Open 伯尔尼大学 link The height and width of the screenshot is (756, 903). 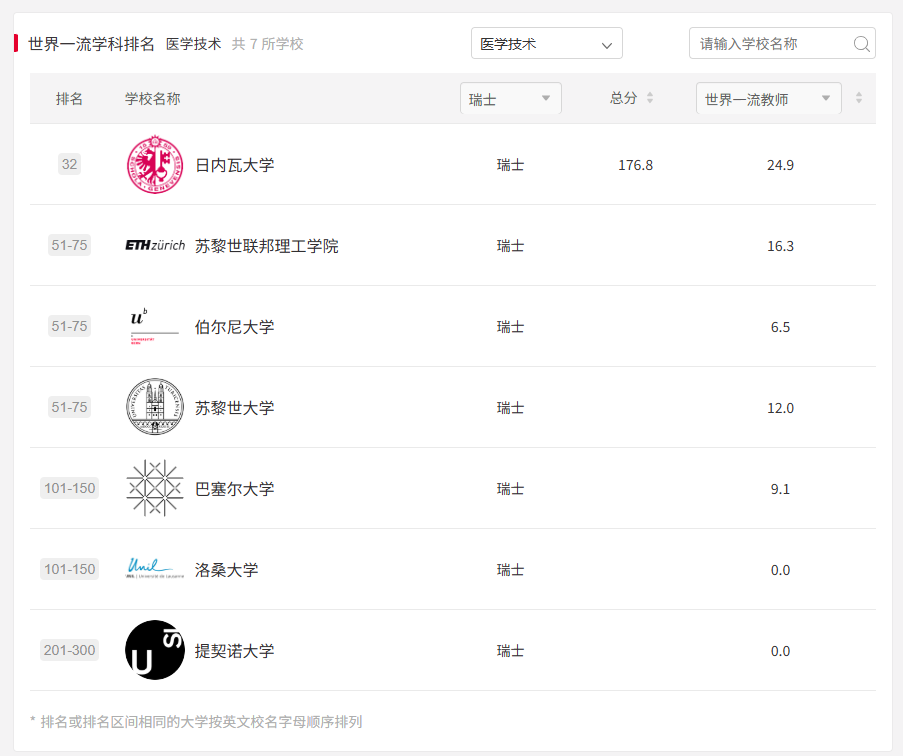coord(234,327)
